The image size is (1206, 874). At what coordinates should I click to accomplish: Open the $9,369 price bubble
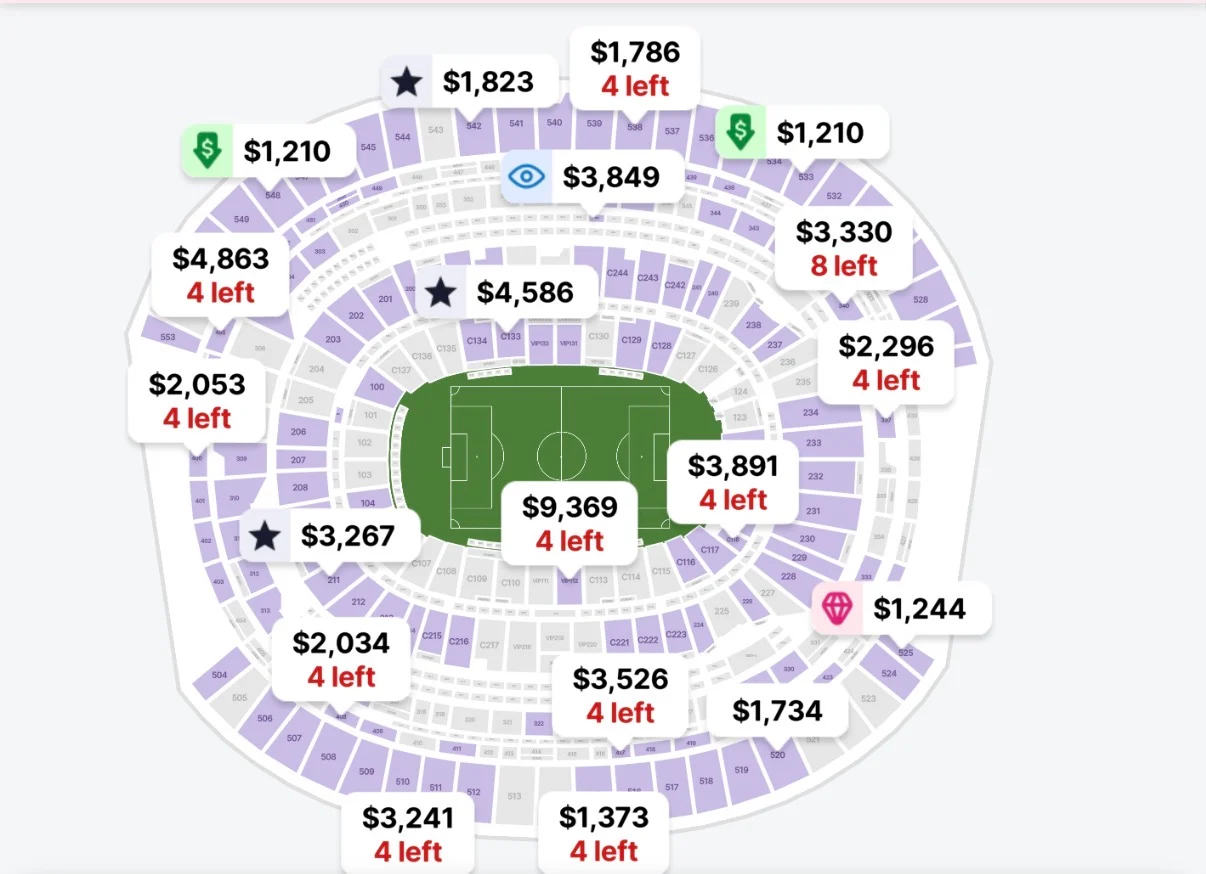point(570,523)
